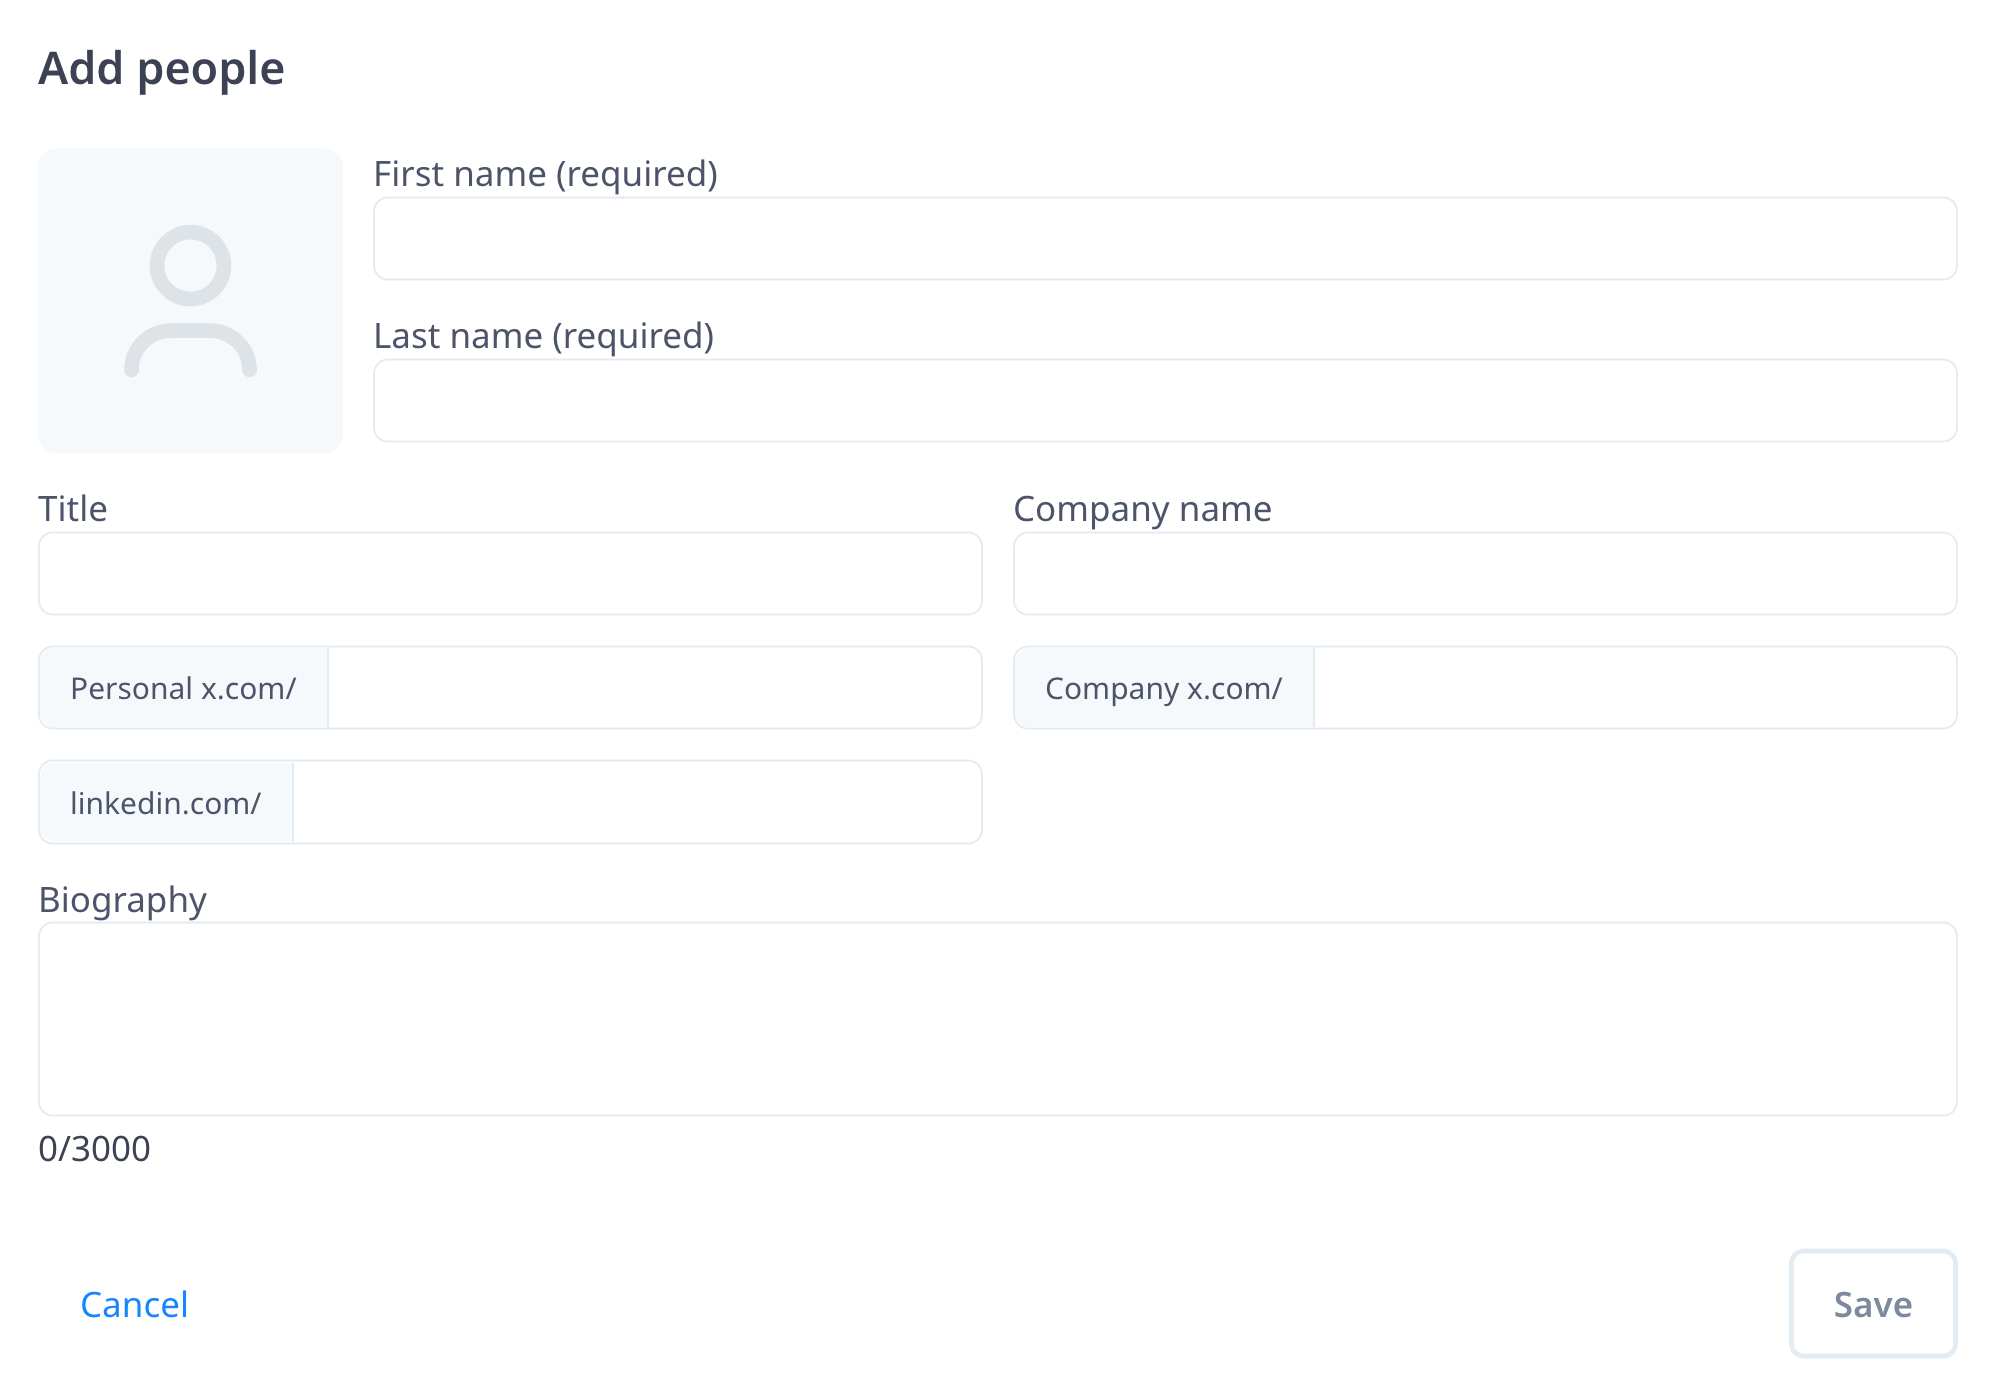Screen dimensions: 2004x1376
Task: Click the 0/3000 character counter
Action: 94,1149
